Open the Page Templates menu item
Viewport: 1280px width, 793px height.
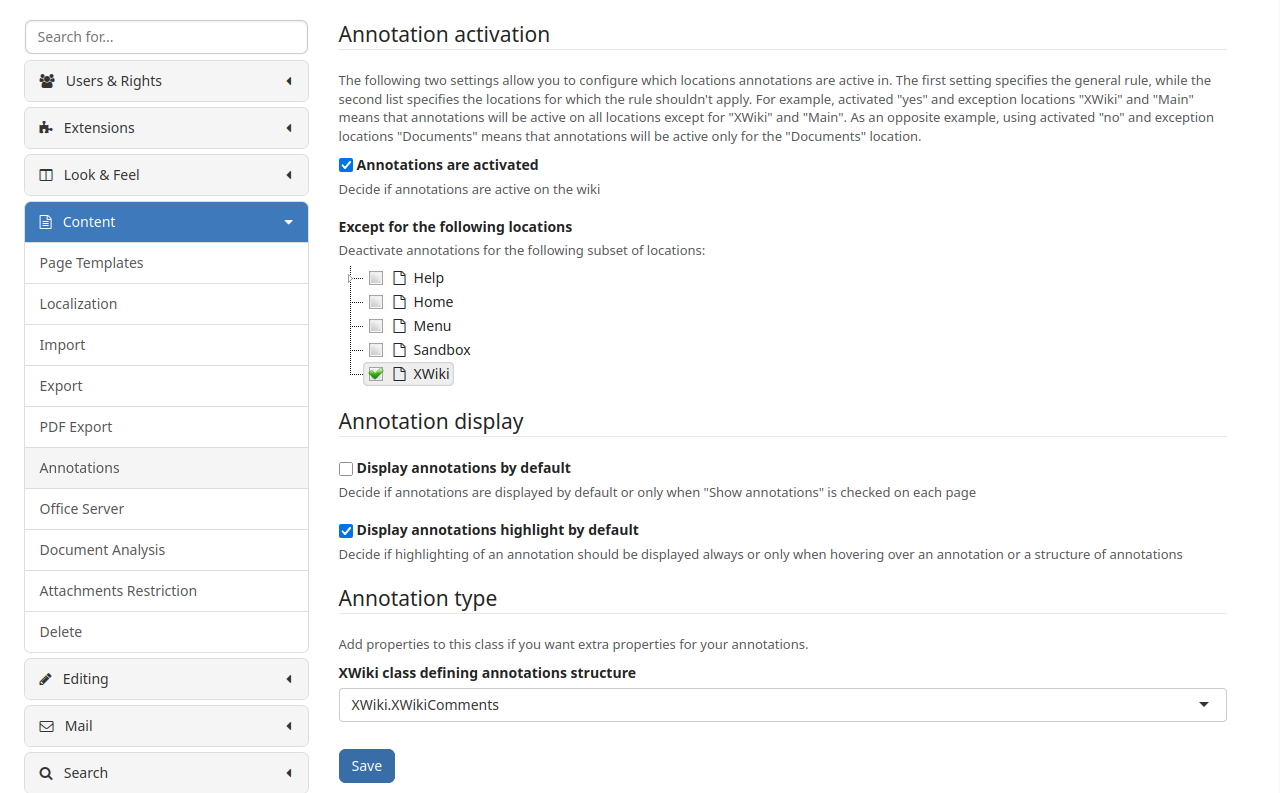click(x=92, y=263)
